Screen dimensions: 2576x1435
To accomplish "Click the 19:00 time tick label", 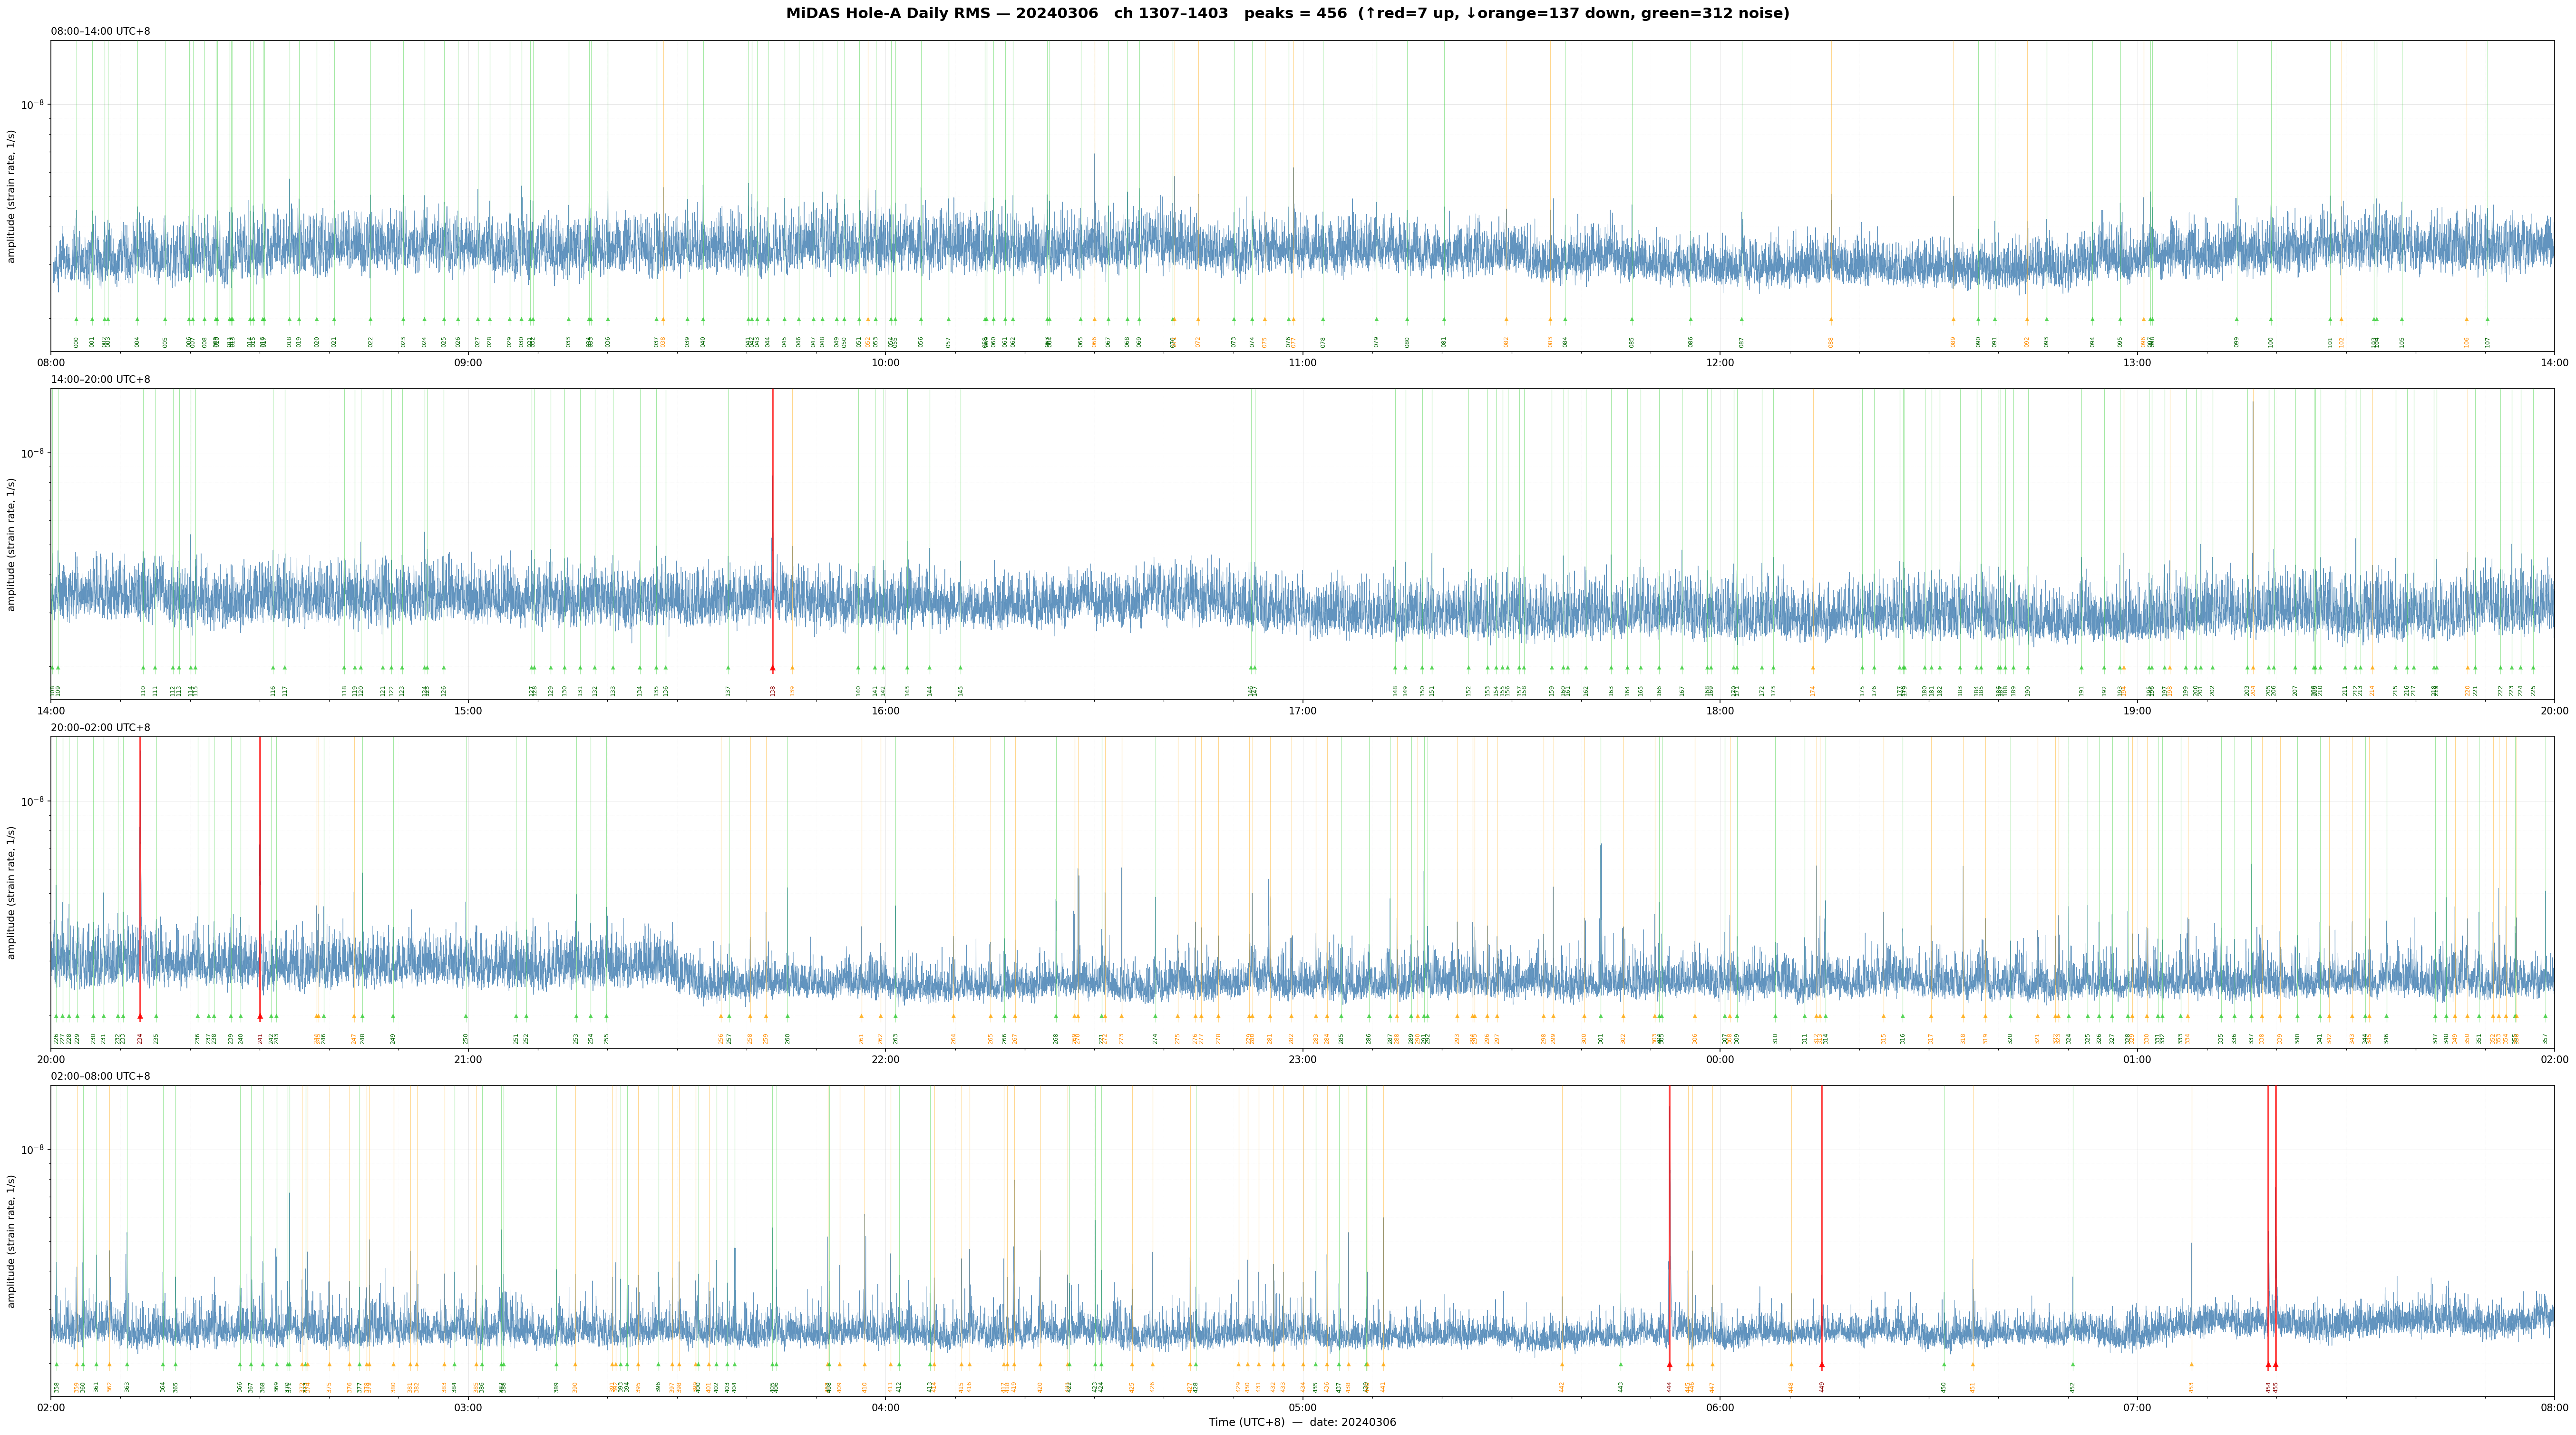I will [2137, 711].
